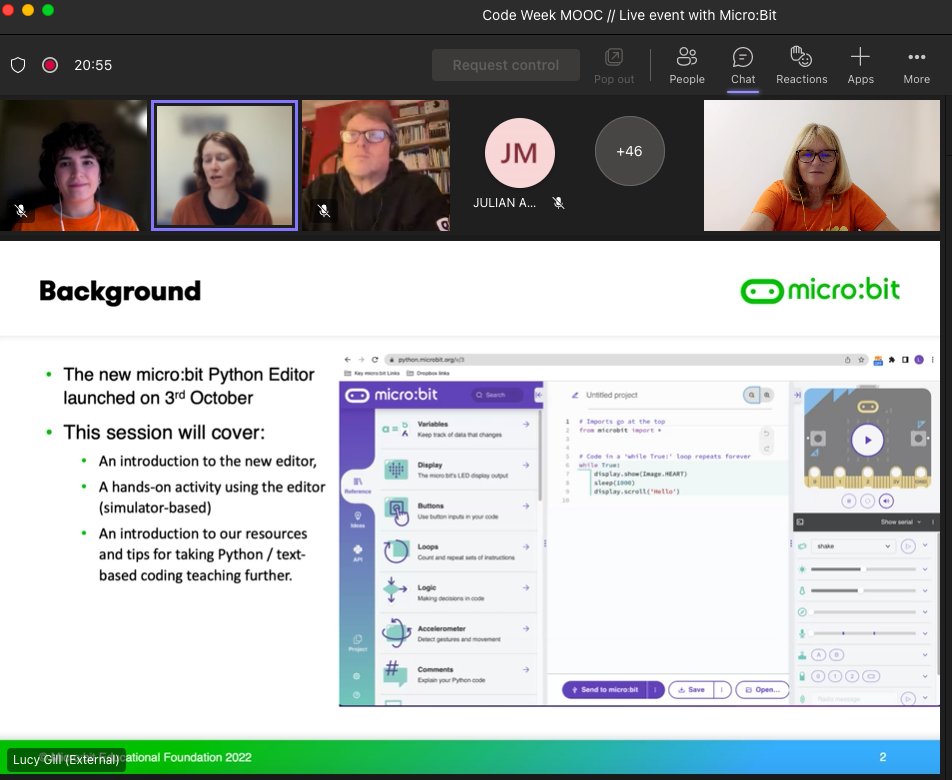Click the temperature slider in simulator
The image size is (952, 780).
[863, 591]
